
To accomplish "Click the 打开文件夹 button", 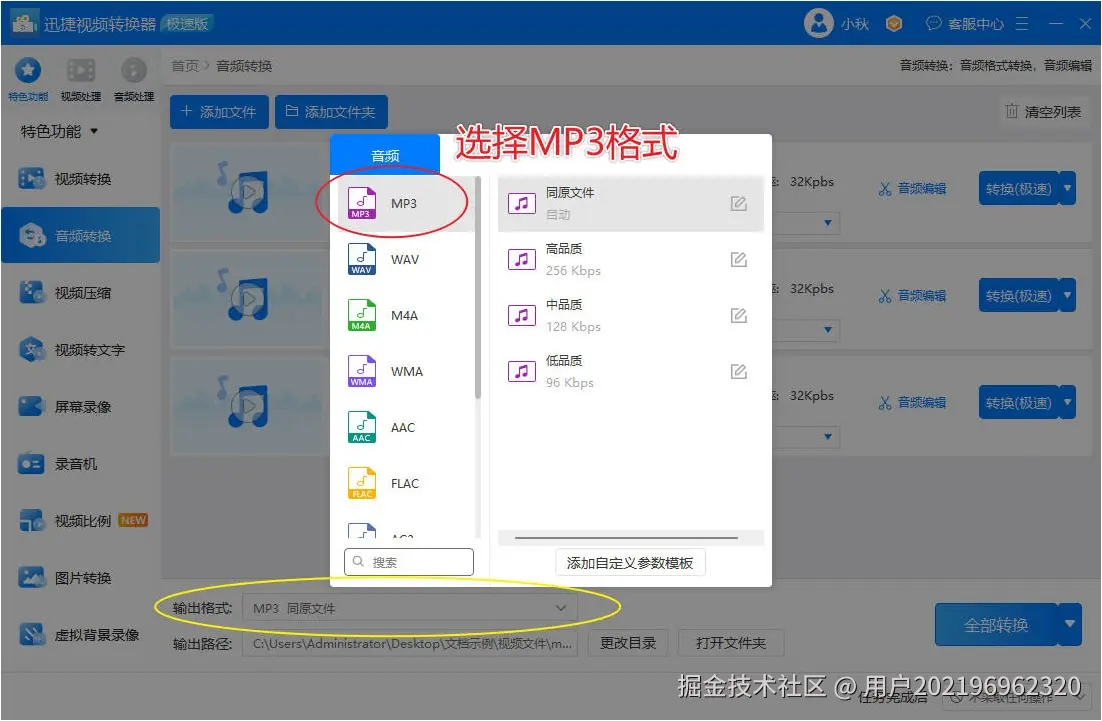I will (731, 643).
